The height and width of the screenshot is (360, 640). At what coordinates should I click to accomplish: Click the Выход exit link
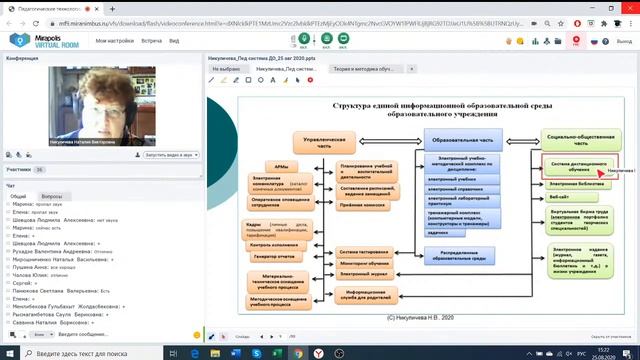pyautogui.click(x=624, y=42)
